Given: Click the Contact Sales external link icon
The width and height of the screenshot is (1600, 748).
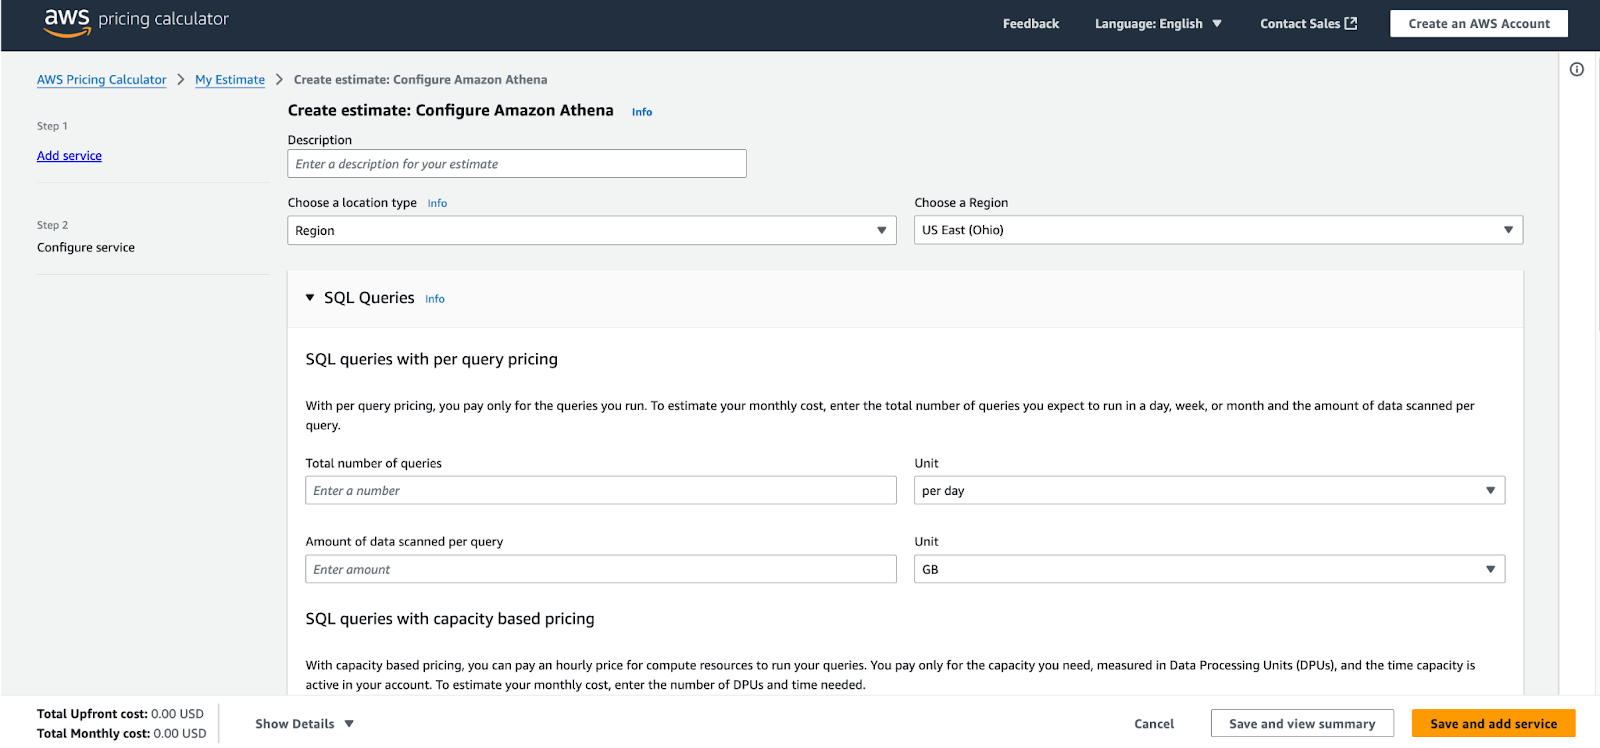Looking at the screenshot, I should [1351, 24].
